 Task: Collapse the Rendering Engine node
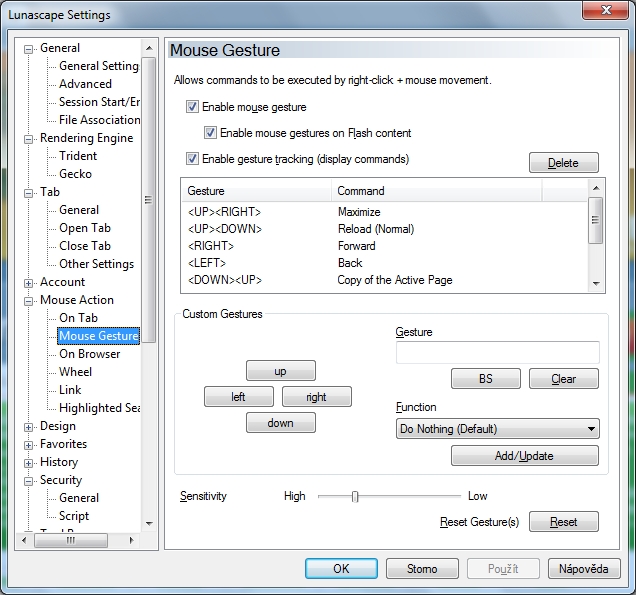point(28,140)
